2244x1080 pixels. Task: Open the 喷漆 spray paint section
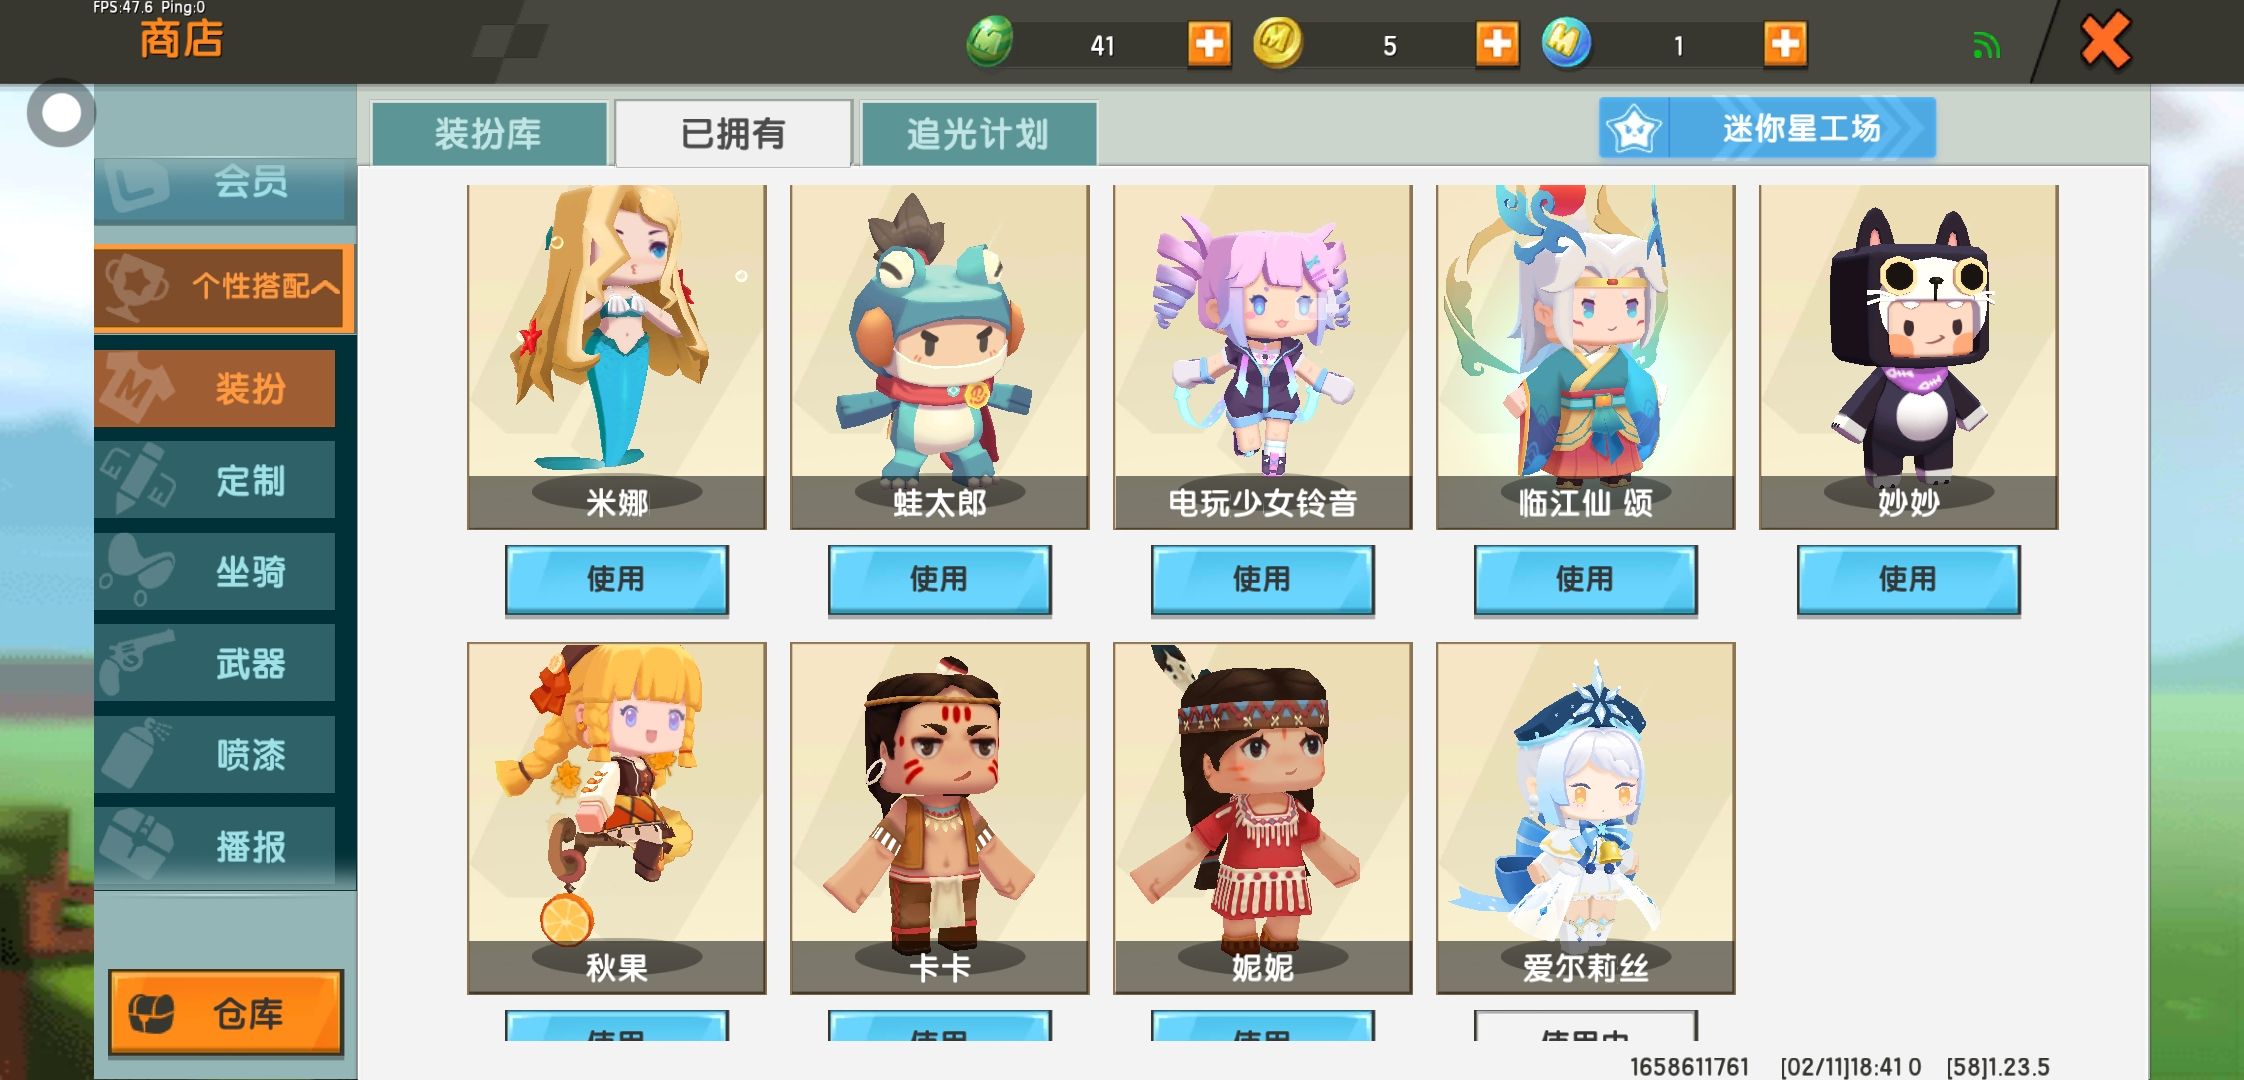215,754
